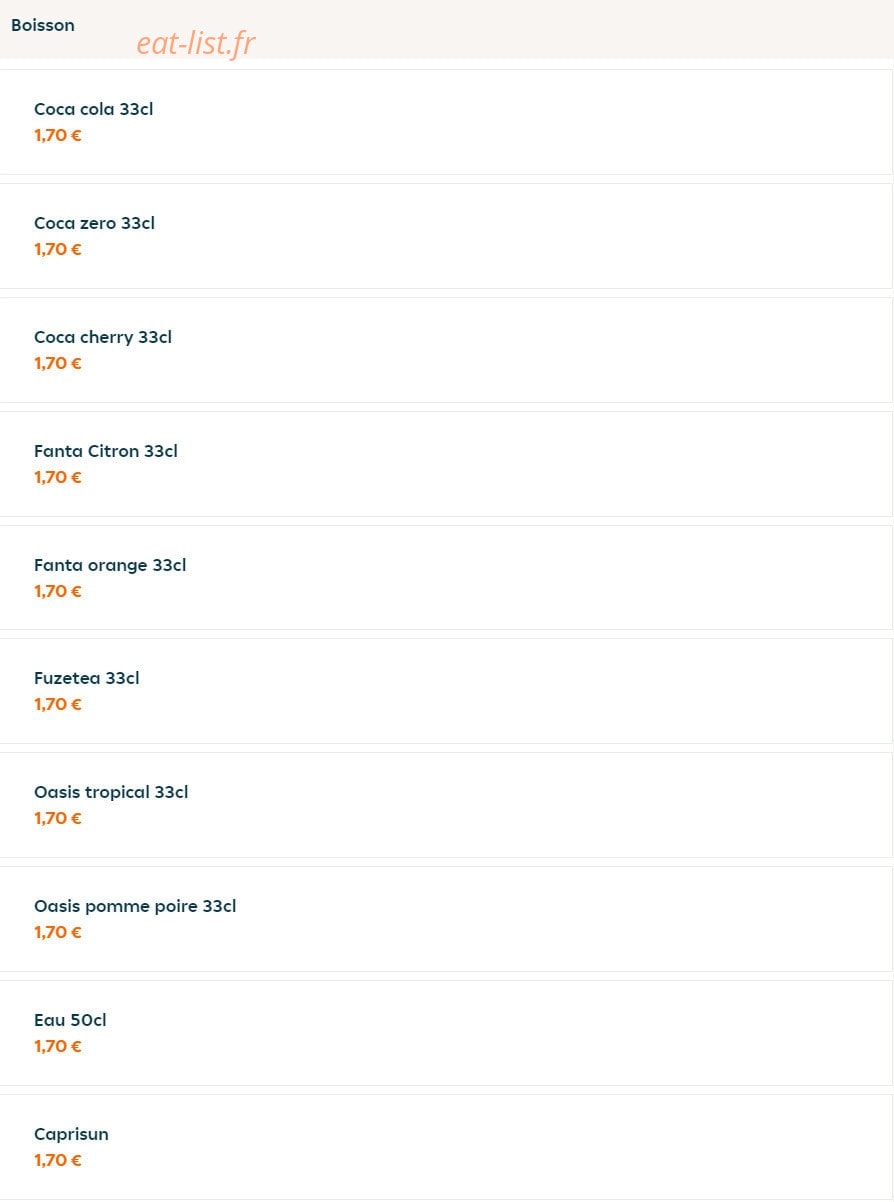This screenshot has width=894, height=1202.
Task: Click the price below Oasis tropical 33cl
Action: coord(58,818)
